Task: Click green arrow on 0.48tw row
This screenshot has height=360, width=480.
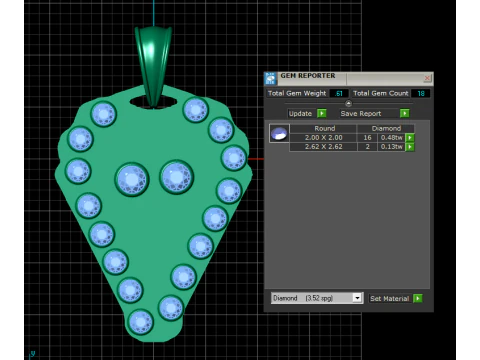Action: tap(410, 138)
